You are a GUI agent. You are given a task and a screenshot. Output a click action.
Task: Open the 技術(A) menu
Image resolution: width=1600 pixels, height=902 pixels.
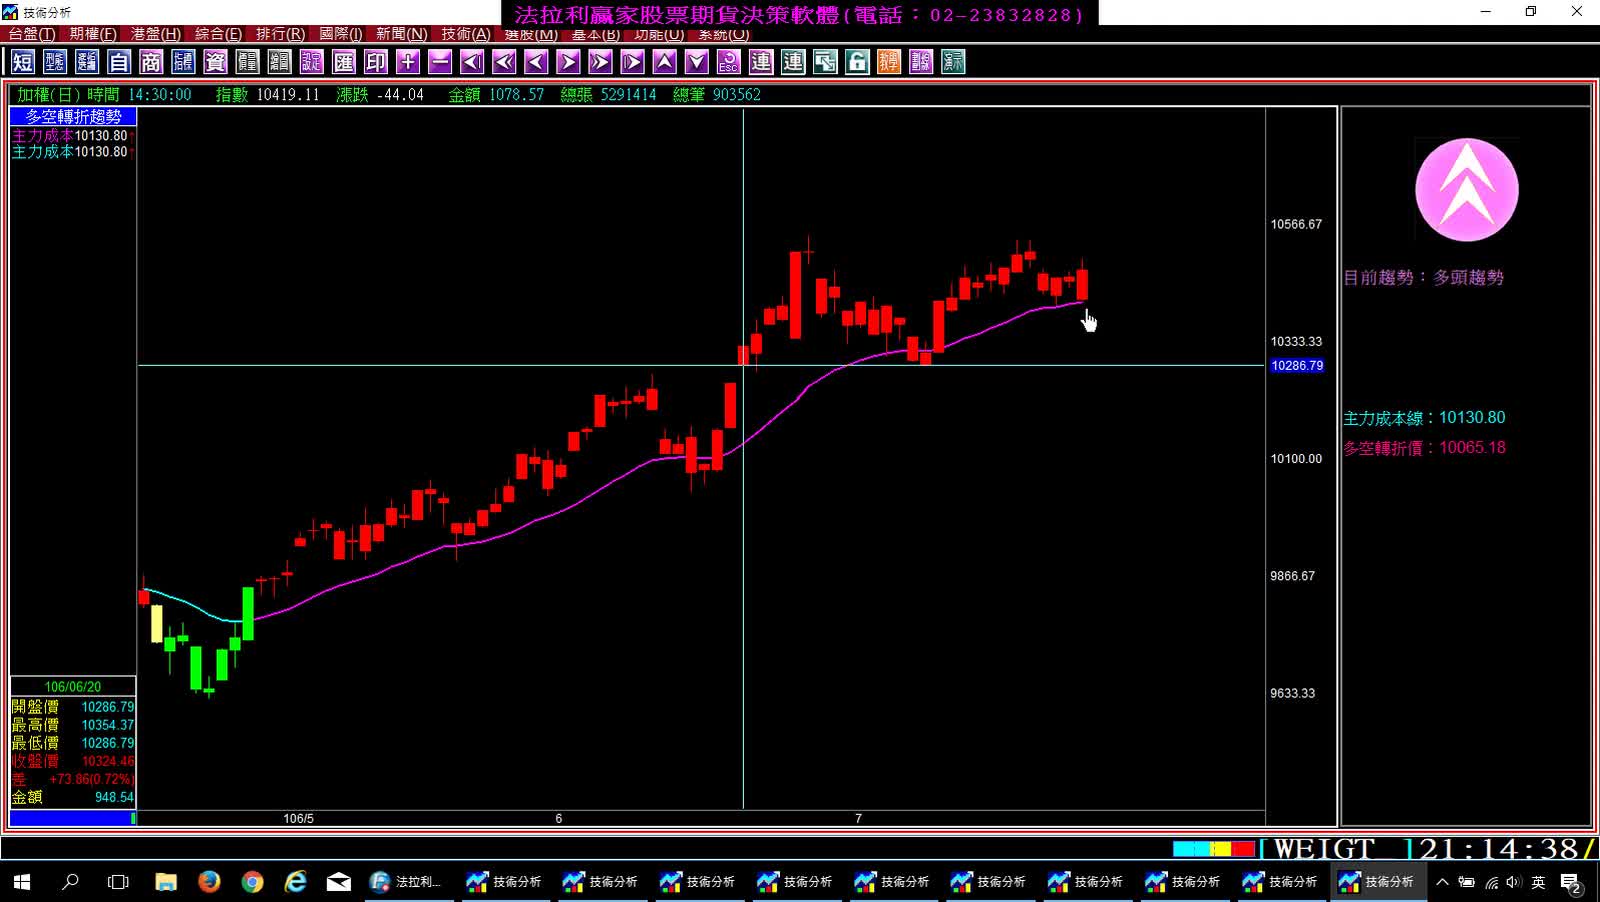[x=466, y=34]
